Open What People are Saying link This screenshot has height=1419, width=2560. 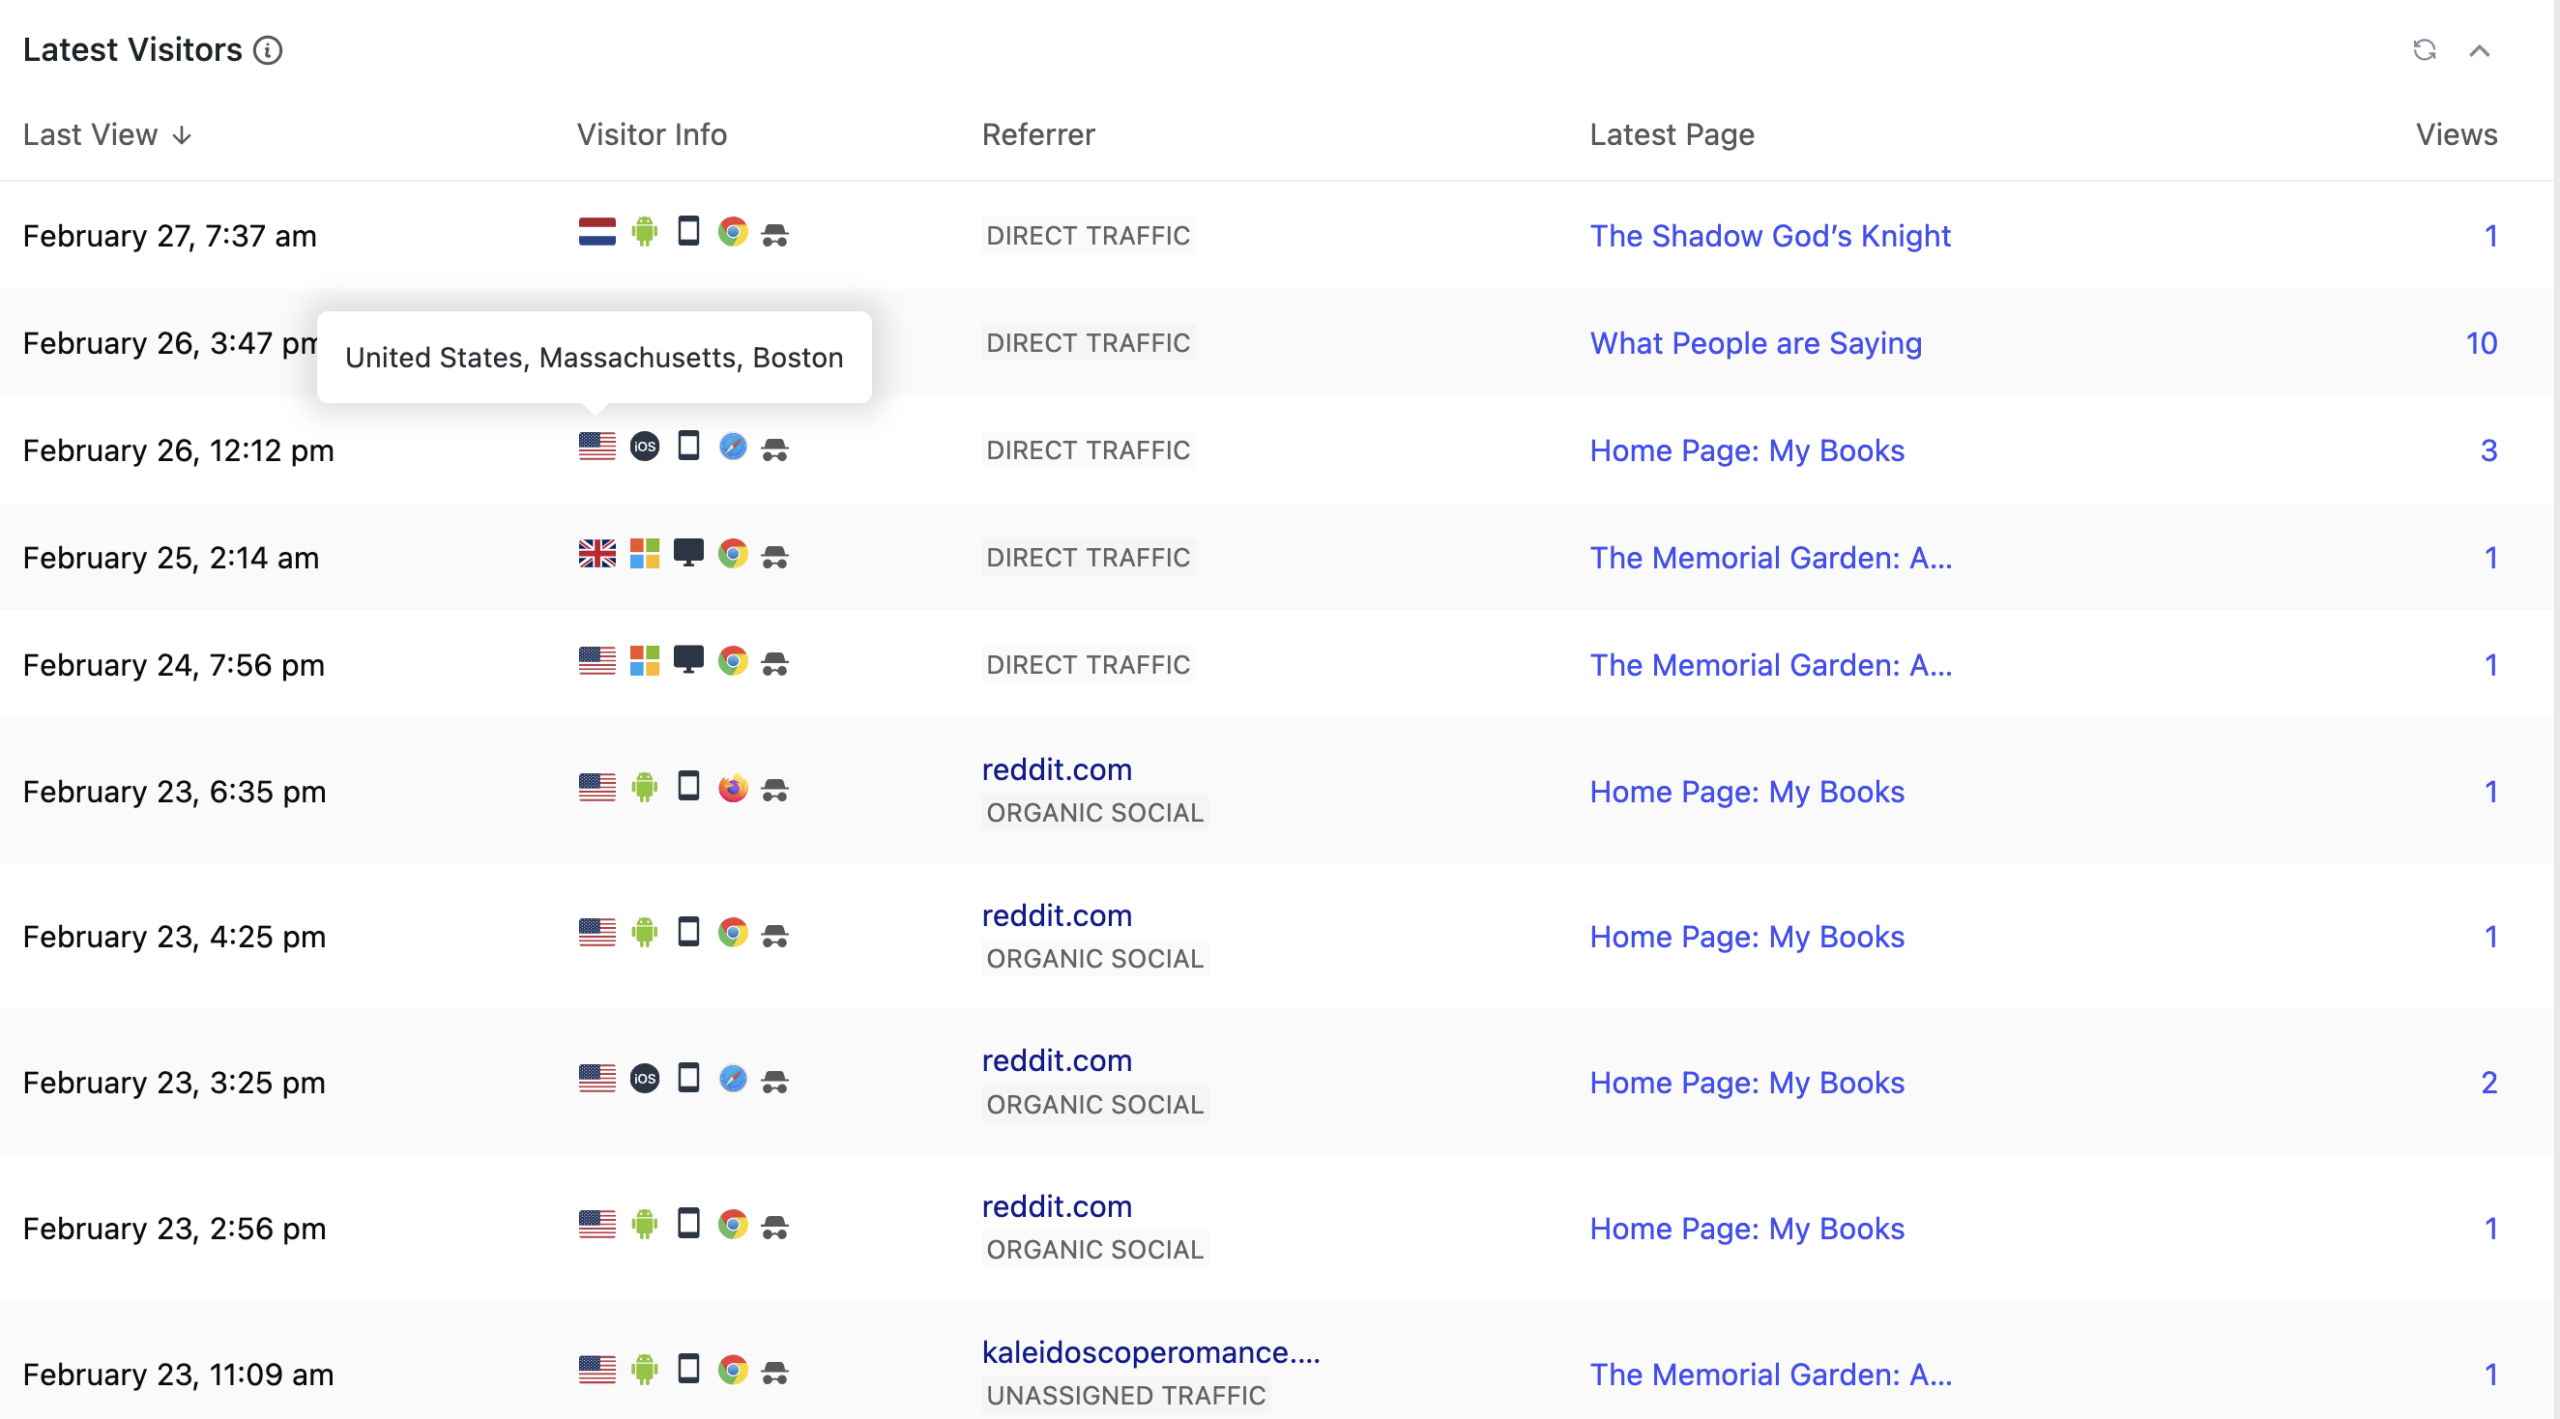tap(1755, 343)
